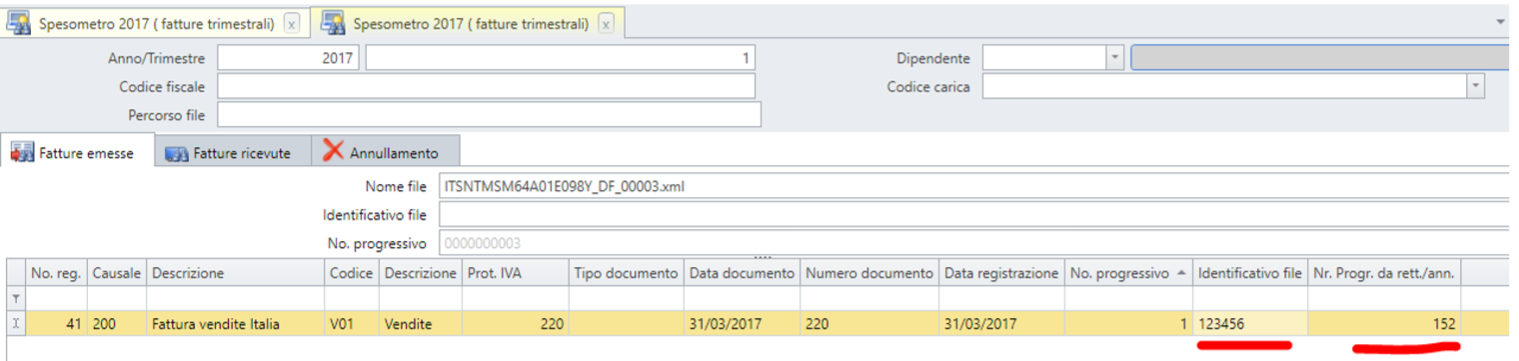
Task: Click the Codice fiscale input field
Action: point(486,87)
